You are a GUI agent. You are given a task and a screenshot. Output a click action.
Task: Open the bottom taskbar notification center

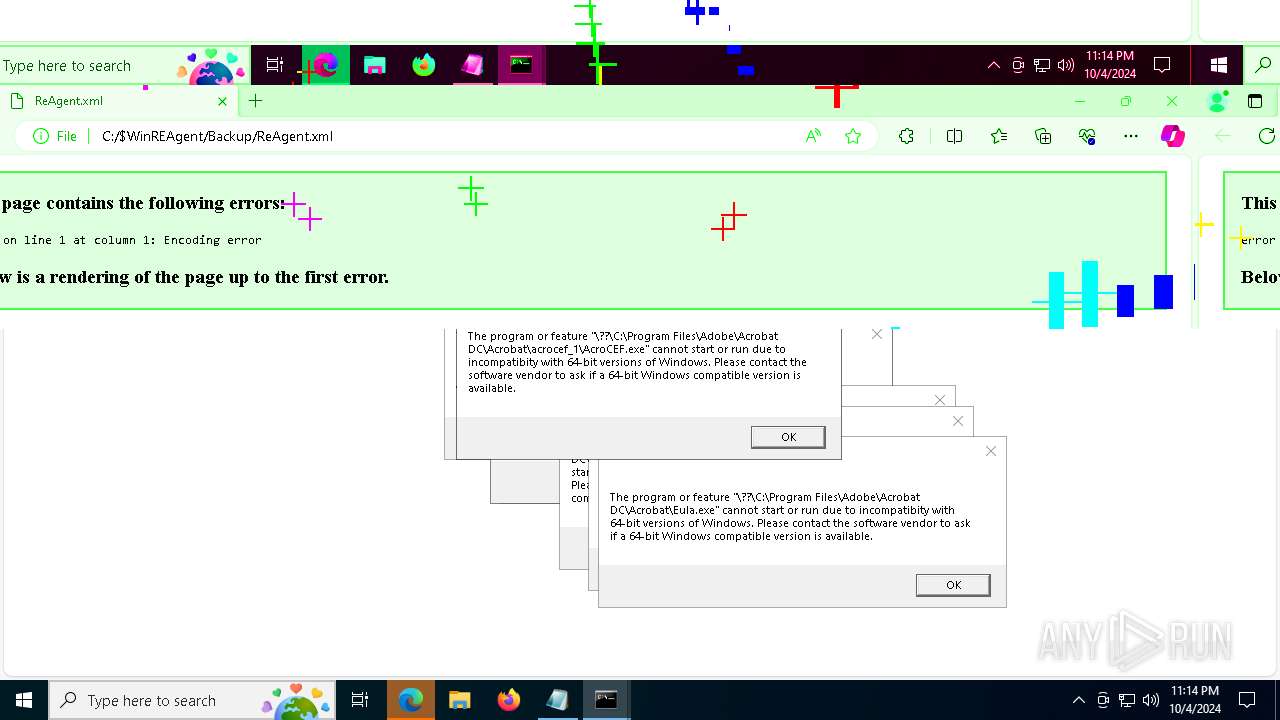[1247, 700]
